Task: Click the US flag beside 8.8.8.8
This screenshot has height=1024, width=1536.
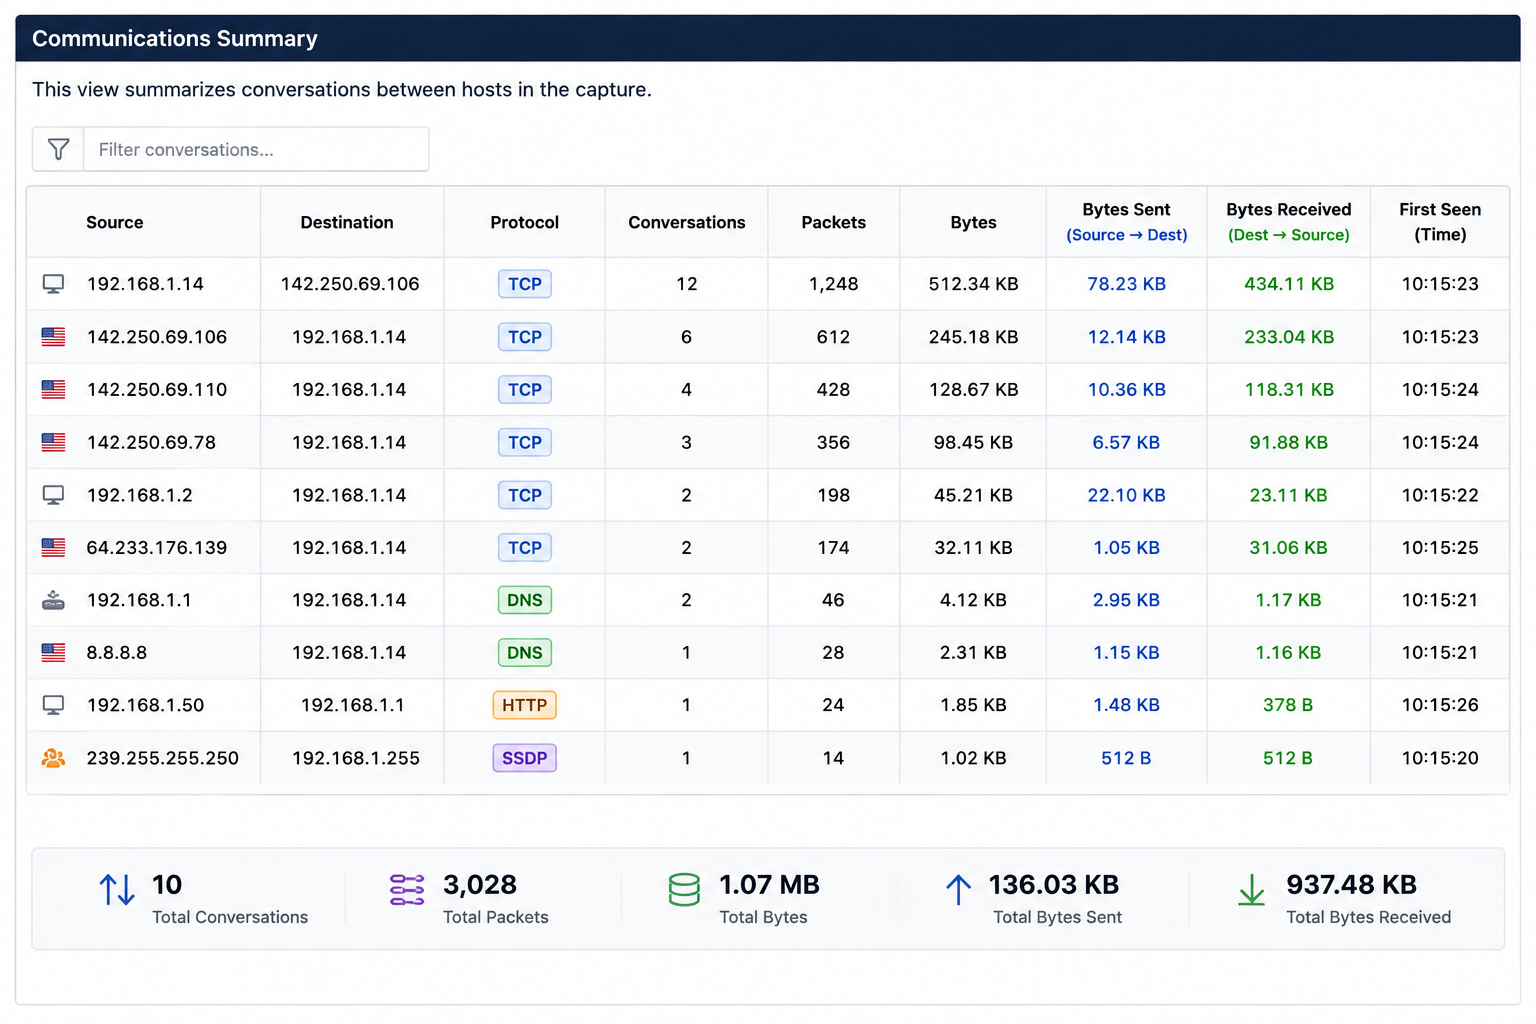Action: coord(53,652)
